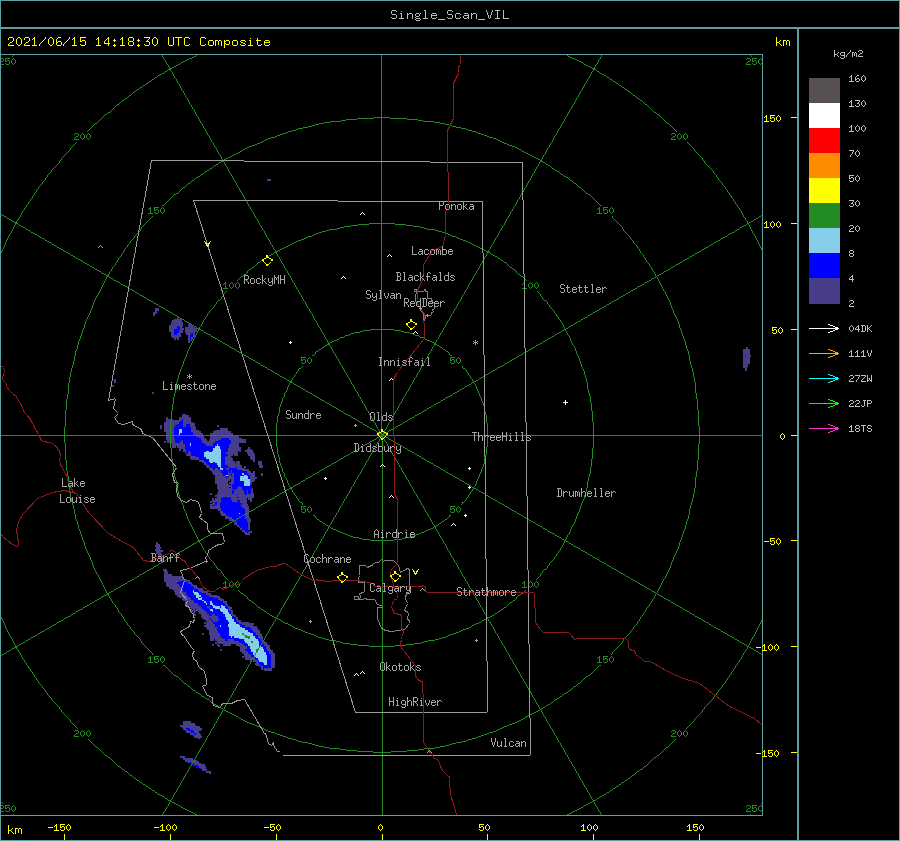Click the Innisfail label
The image size is (900, 841).
404,362
